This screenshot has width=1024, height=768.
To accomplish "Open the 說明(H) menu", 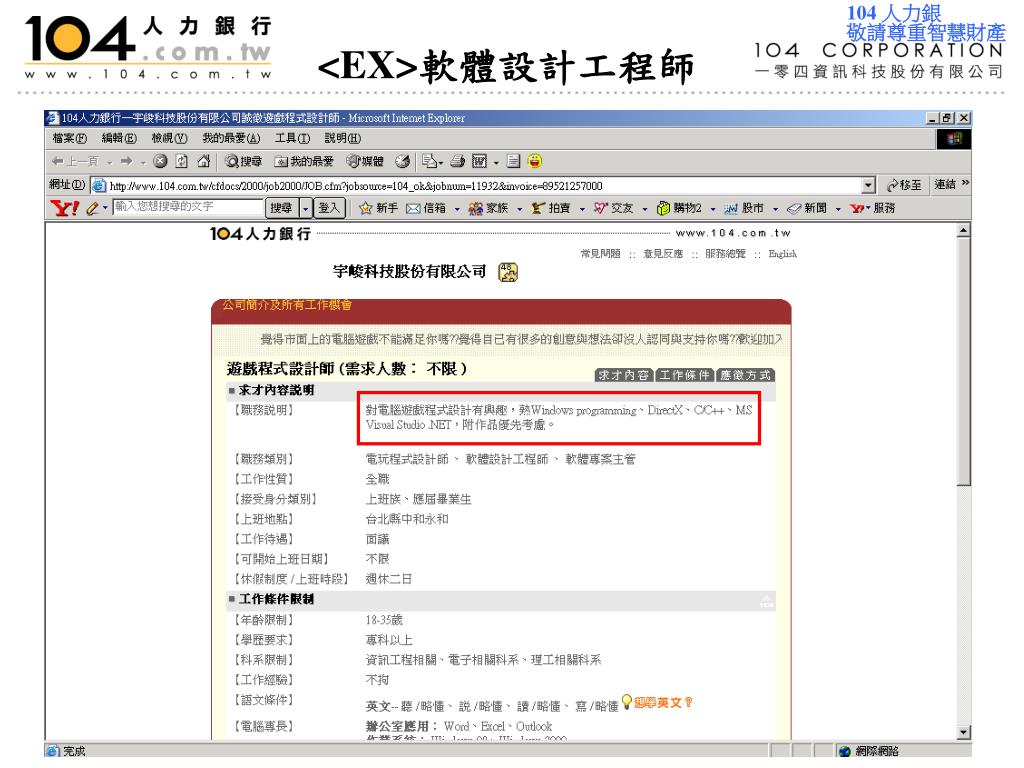I will (342, 138).
